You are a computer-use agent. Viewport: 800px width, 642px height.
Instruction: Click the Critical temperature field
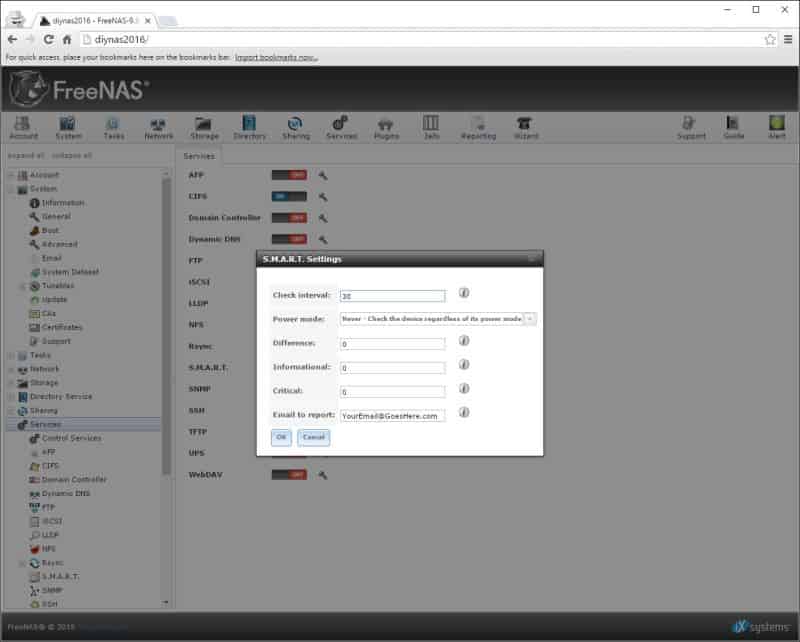392,391
